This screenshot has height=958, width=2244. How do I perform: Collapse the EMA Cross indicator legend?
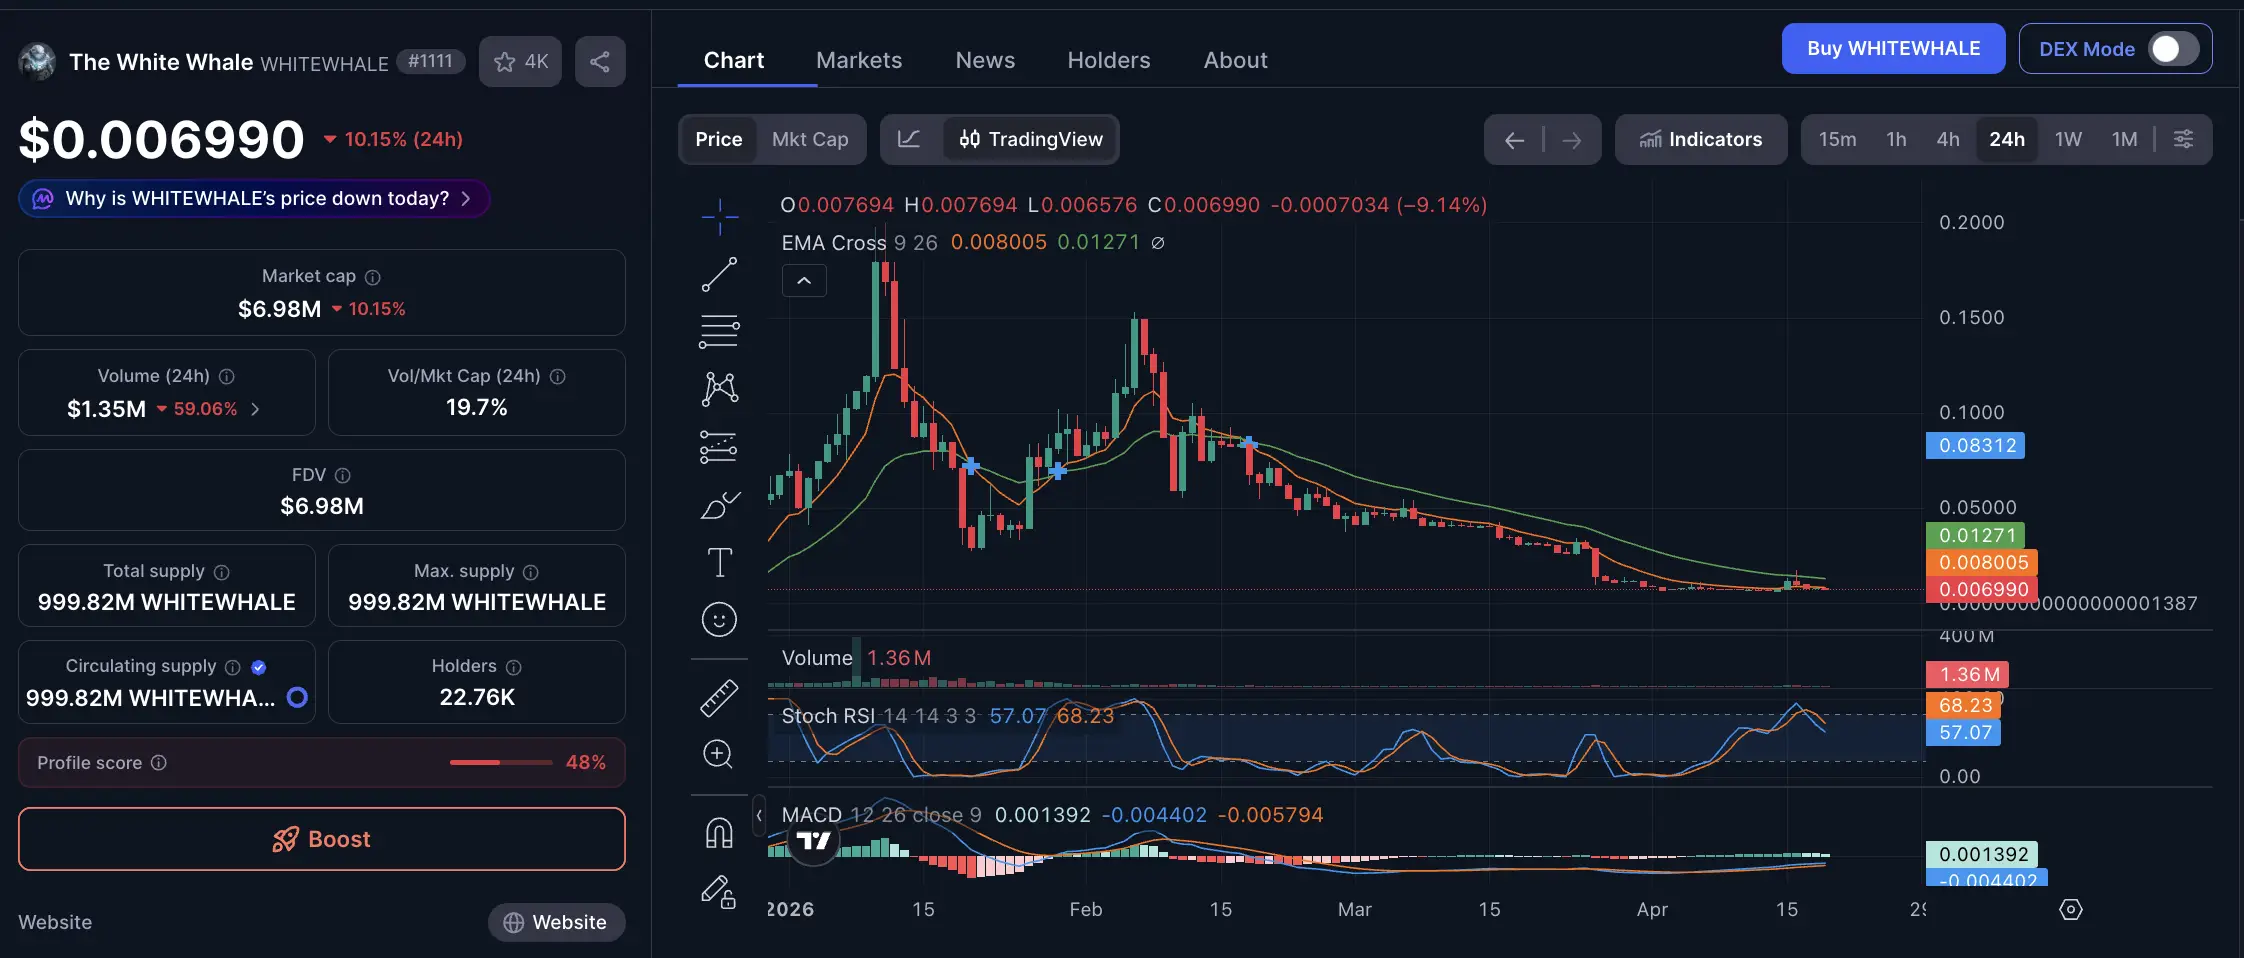coord(803,281)
